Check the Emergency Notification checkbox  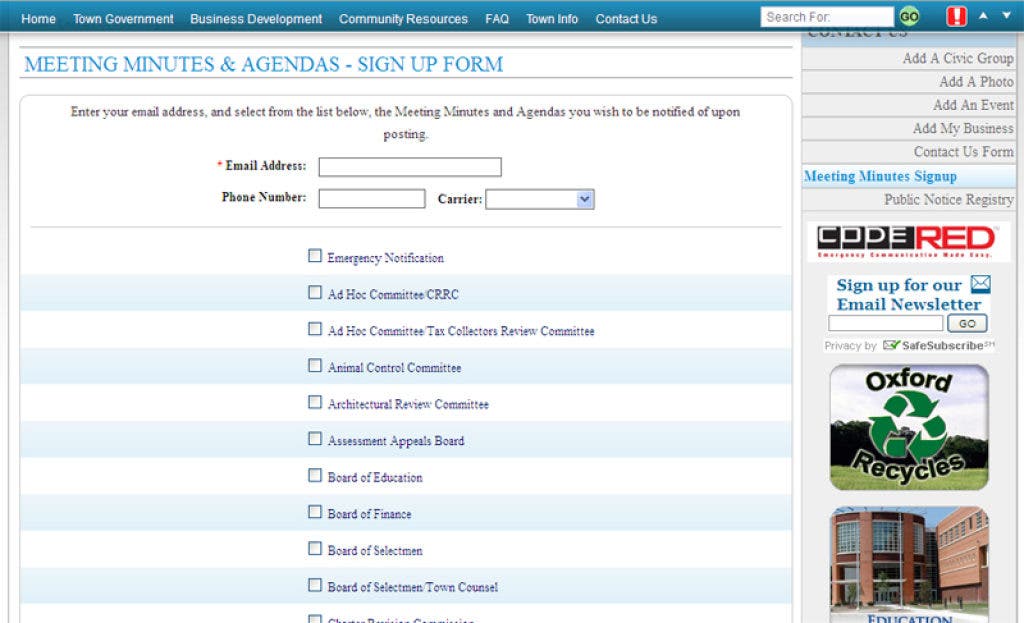pyautogui.click(x=315, y=257)
